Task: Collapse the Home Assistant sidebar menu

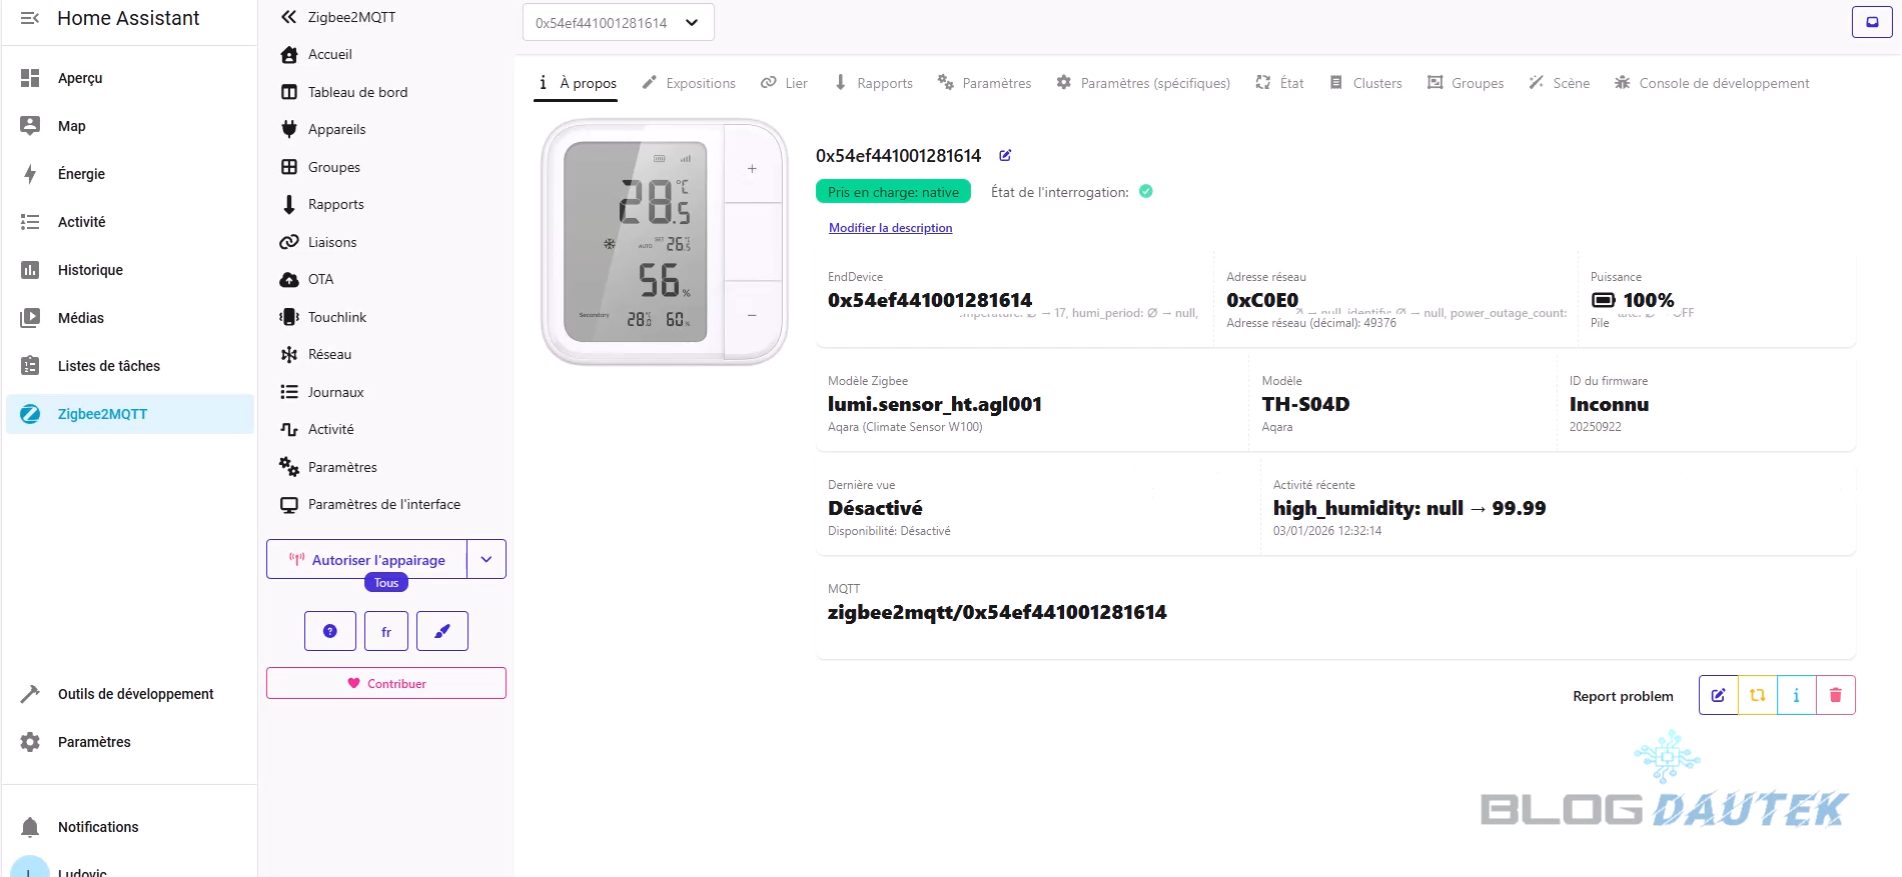Action: point(30,18)
